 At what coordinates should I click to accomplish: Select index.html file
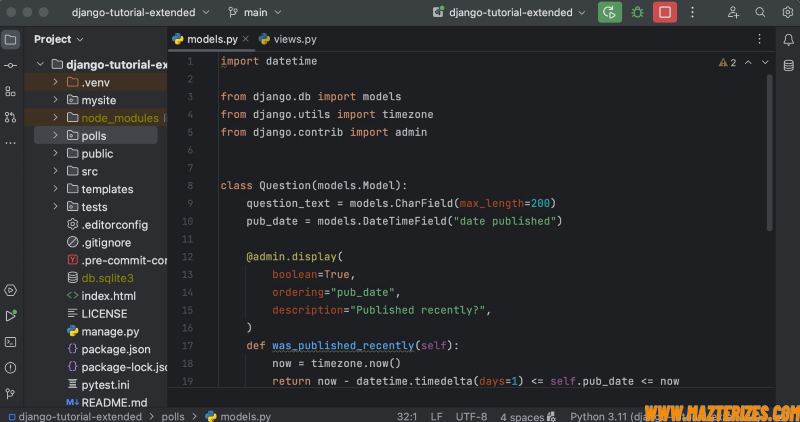101,296
